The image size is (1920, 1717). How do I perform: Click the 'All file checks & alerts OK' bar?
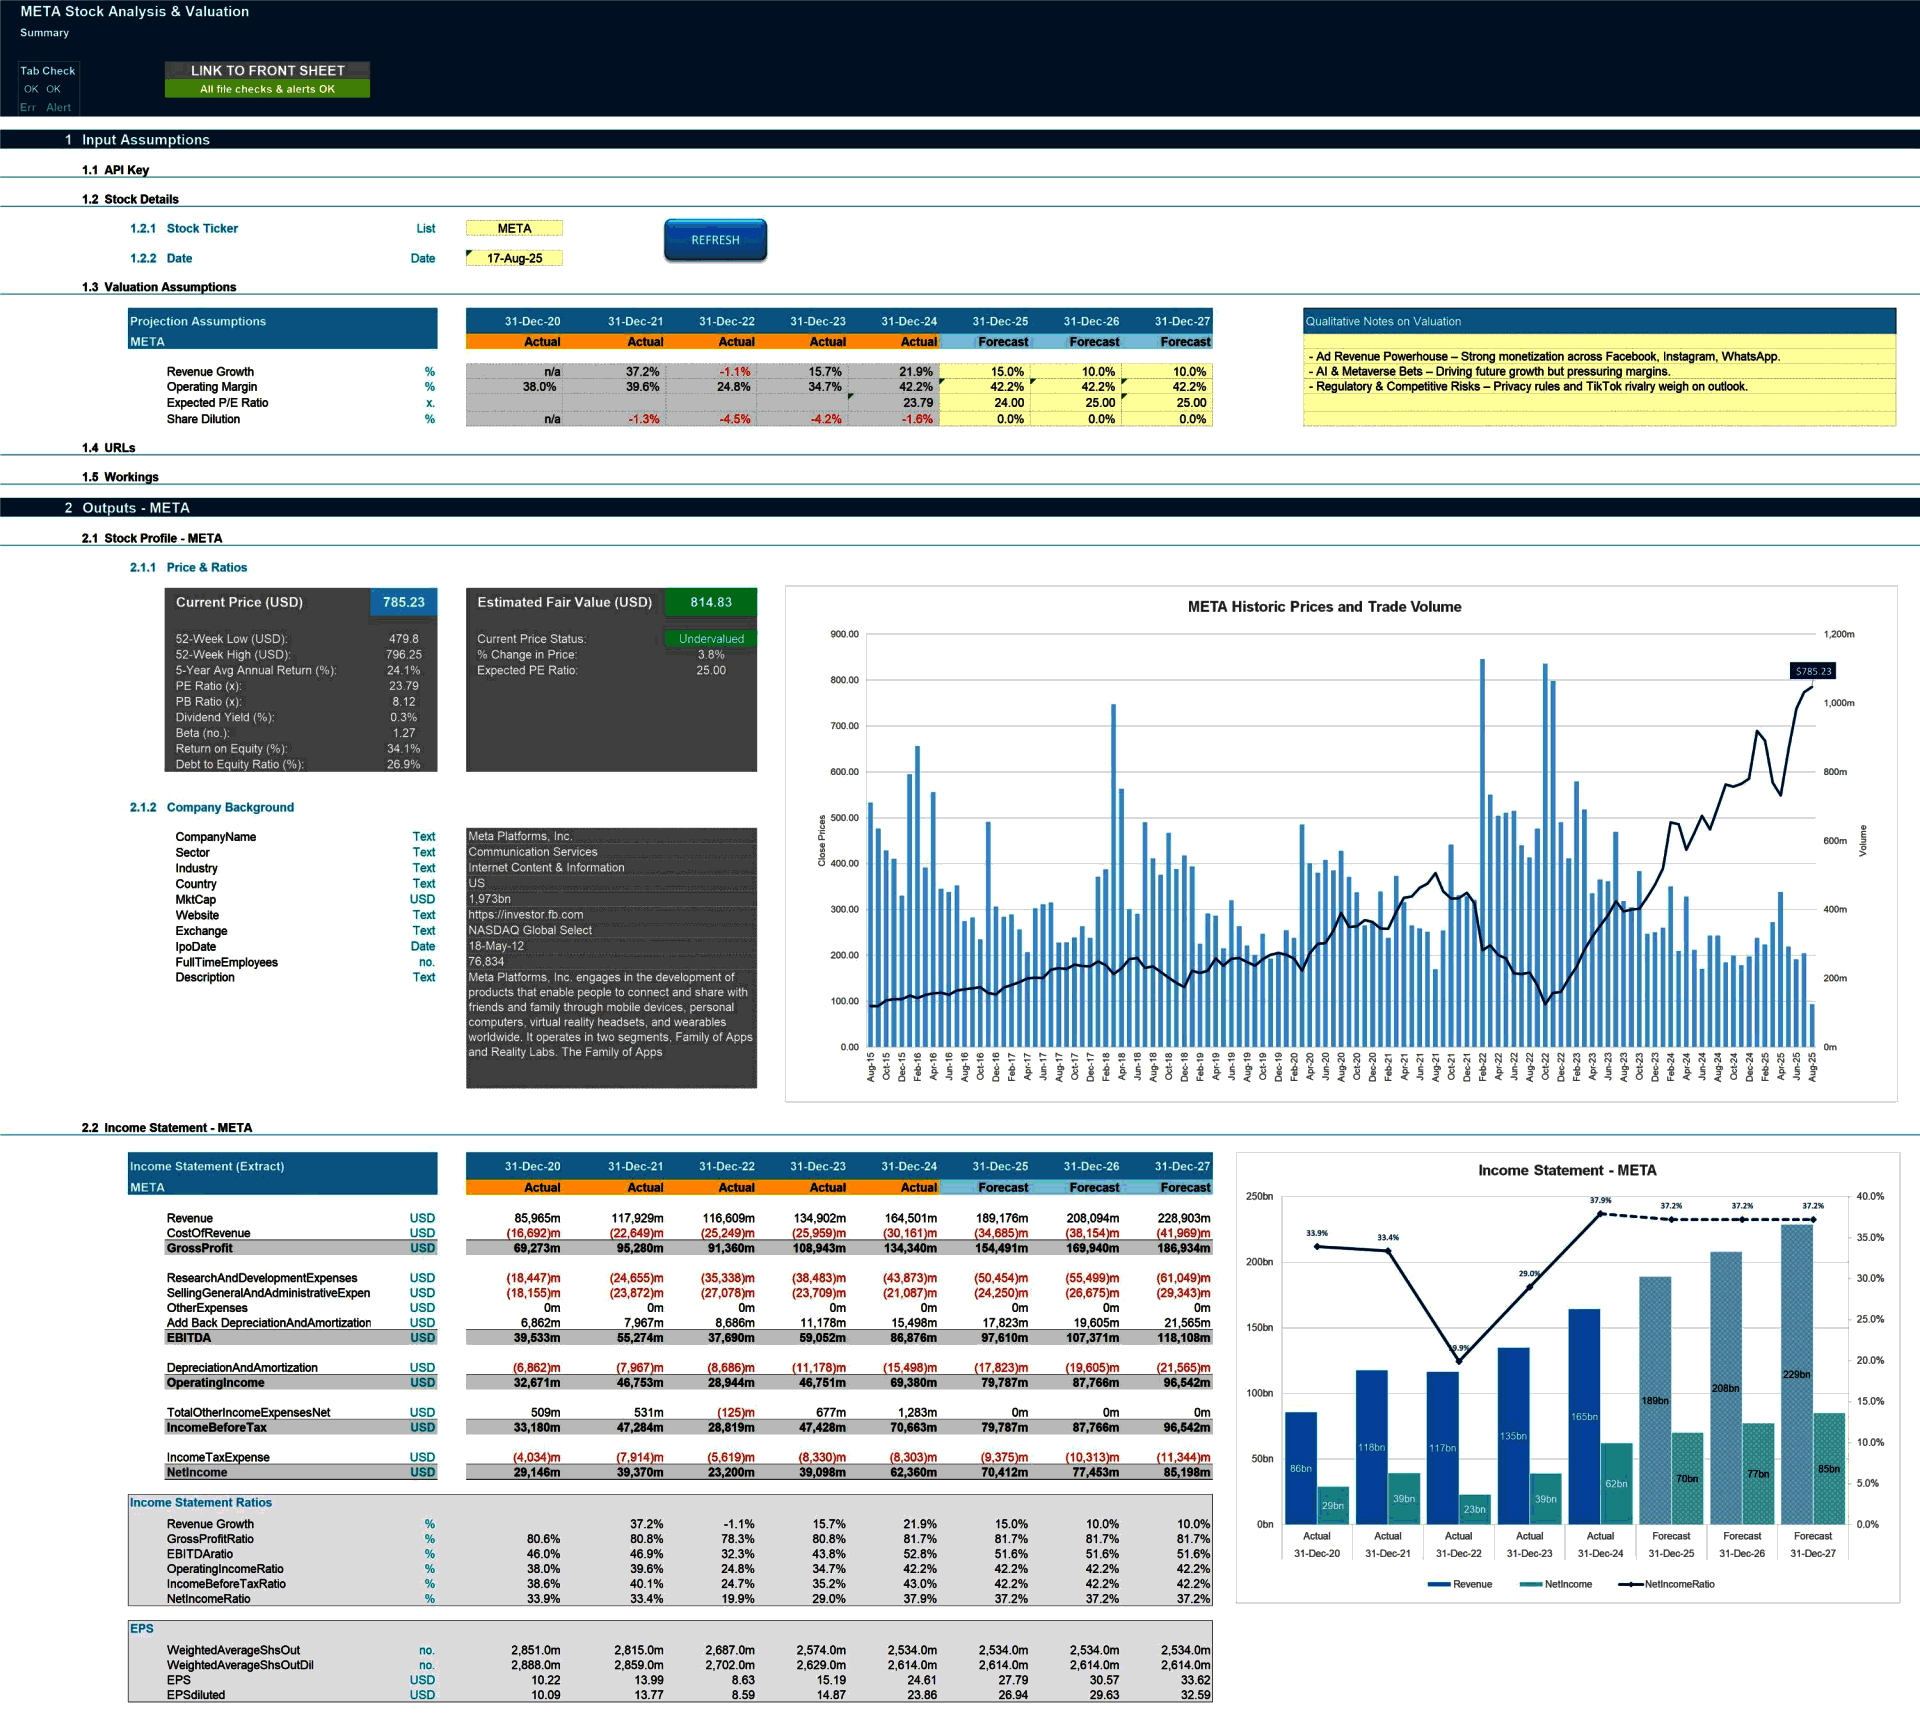267,89
